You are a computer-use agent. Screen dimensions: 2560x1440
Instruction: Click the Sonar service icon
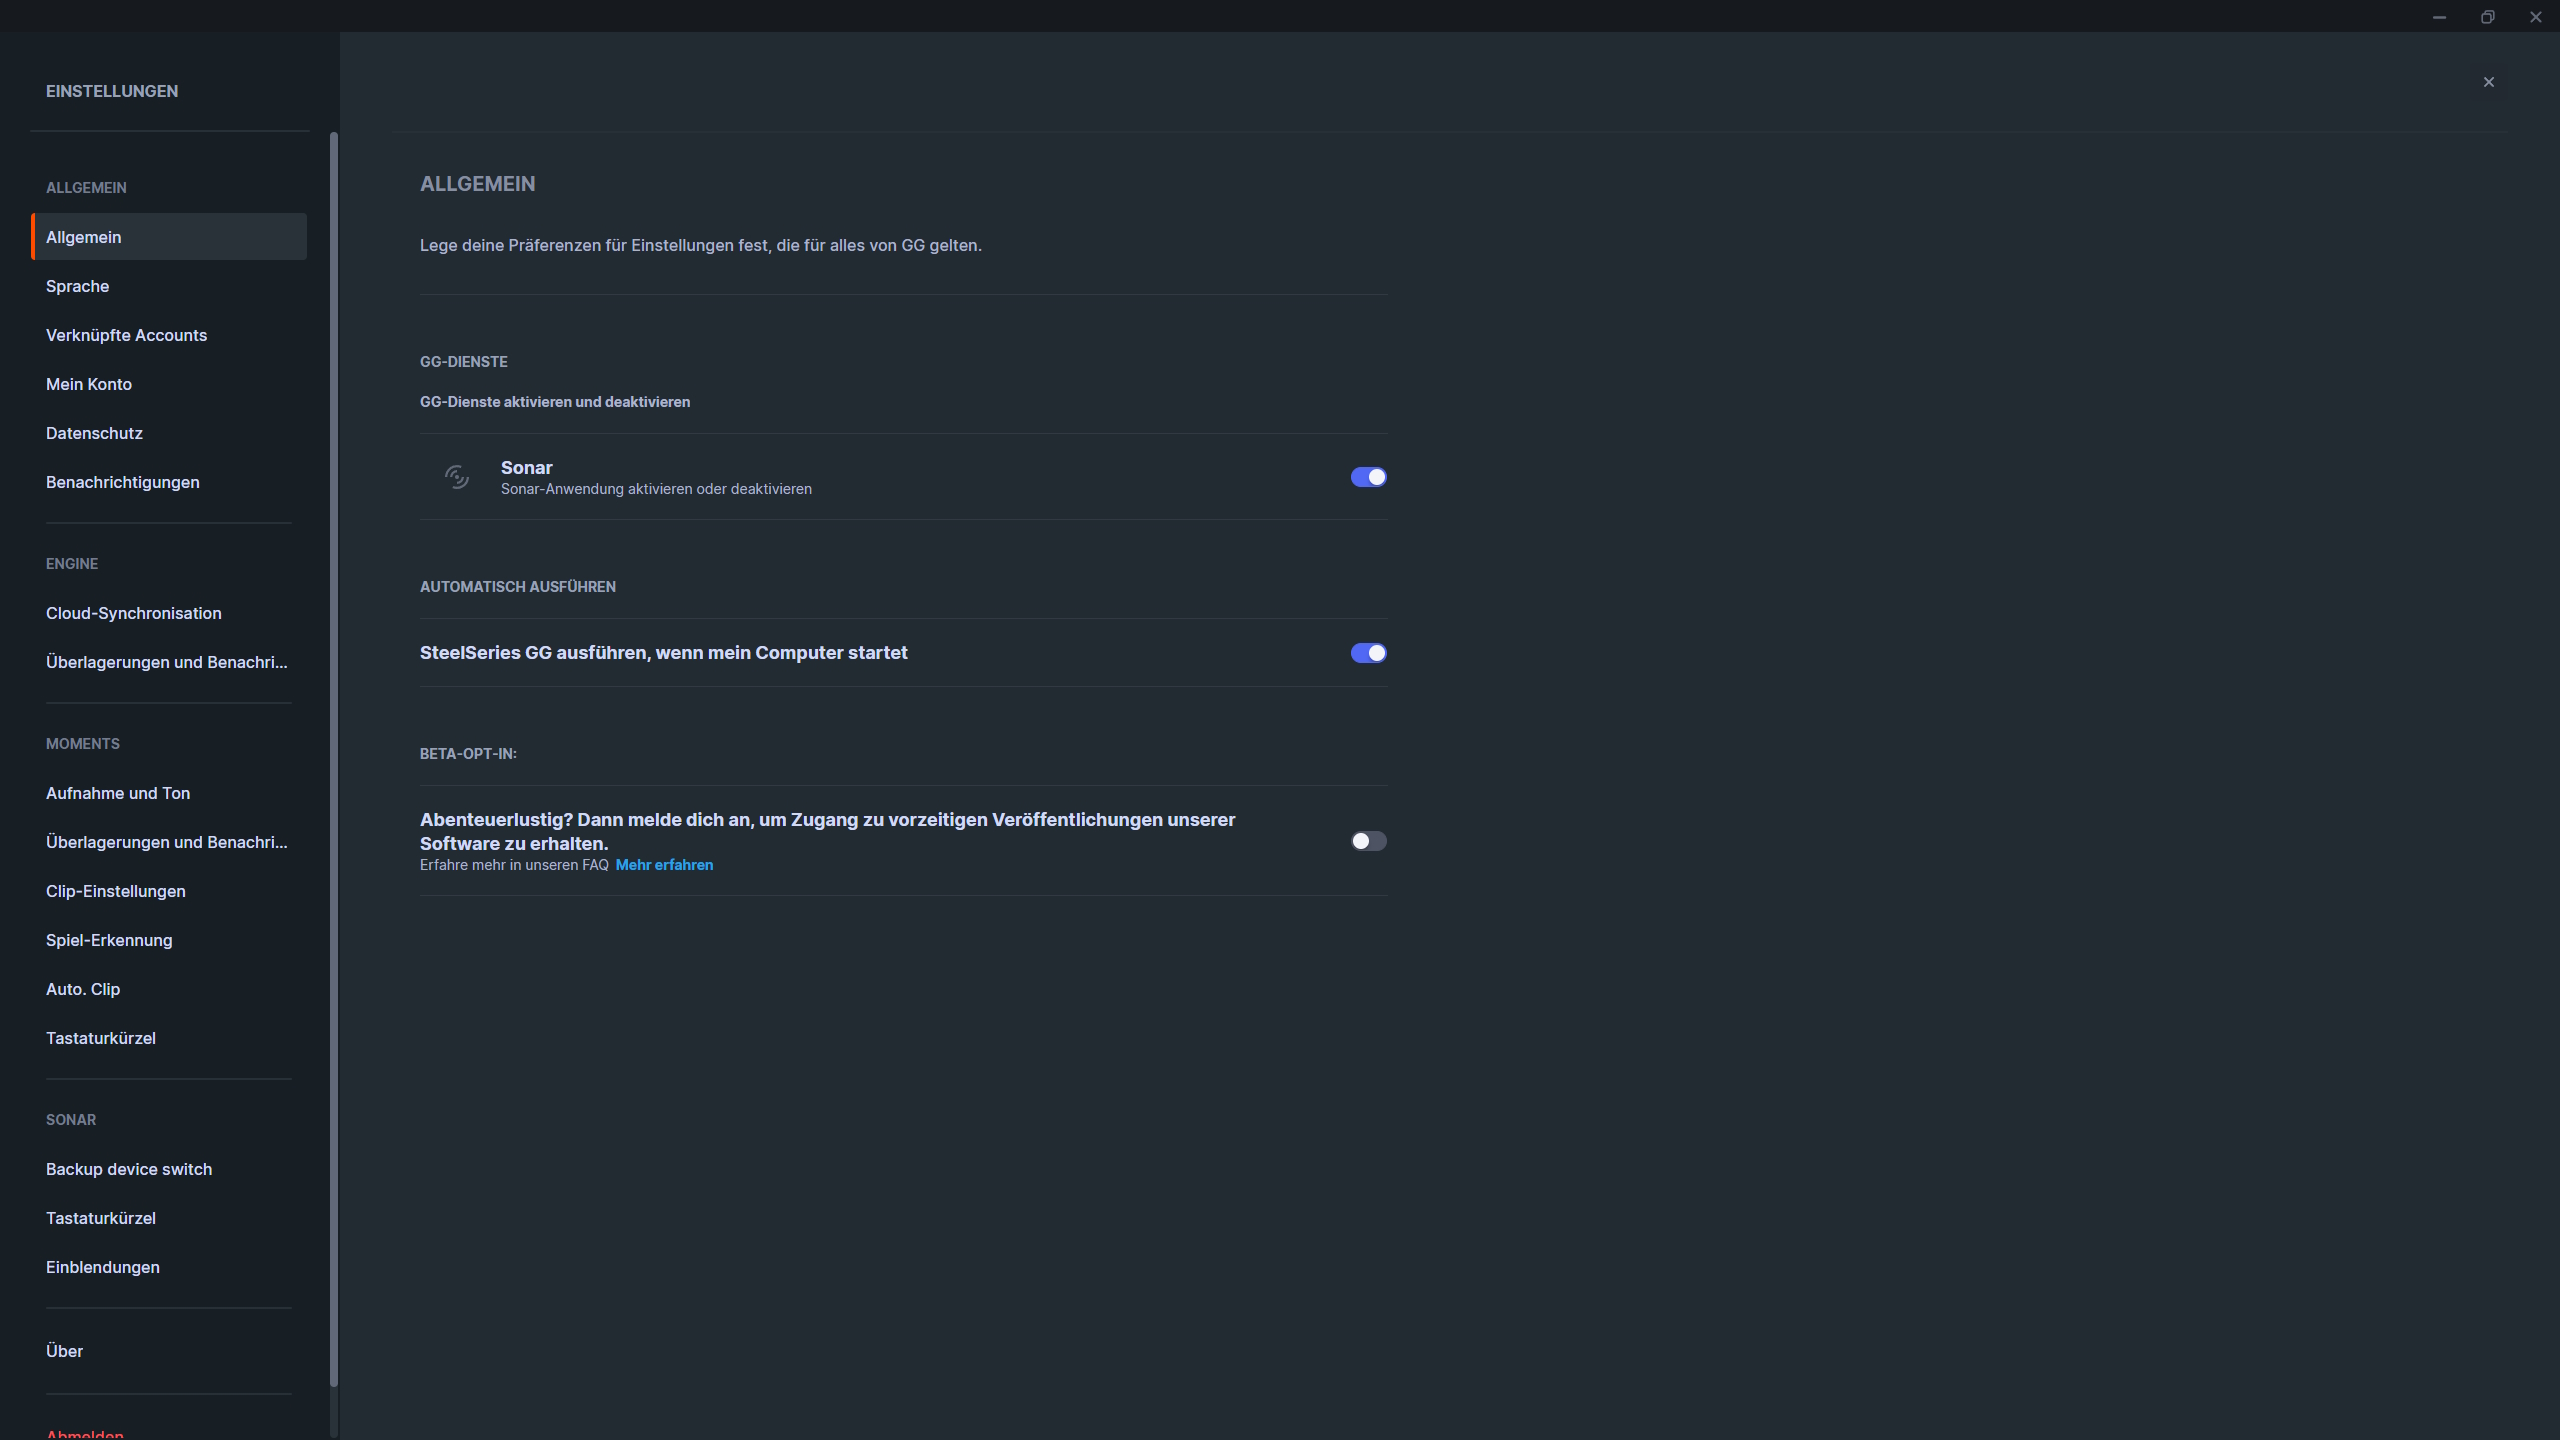pyautogui.click(x=457, y=477)
